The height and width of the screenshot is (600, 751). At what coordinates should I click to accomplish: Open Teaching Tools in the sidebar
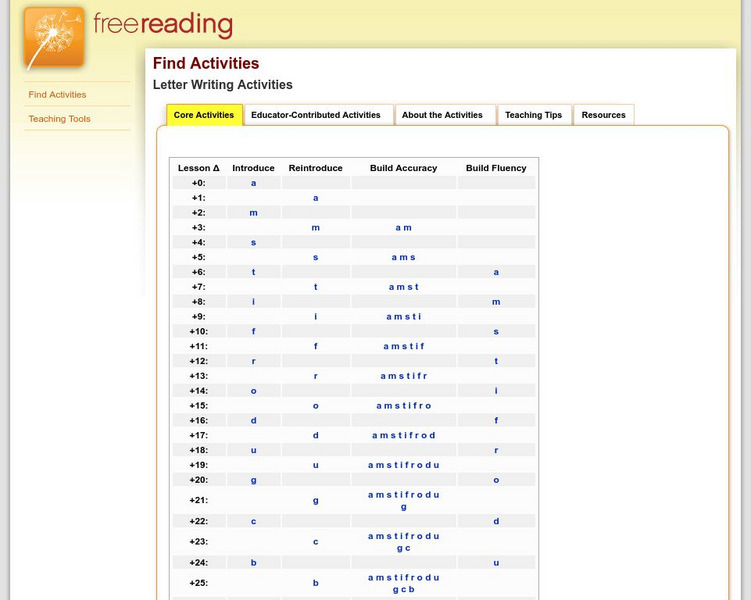59,119
